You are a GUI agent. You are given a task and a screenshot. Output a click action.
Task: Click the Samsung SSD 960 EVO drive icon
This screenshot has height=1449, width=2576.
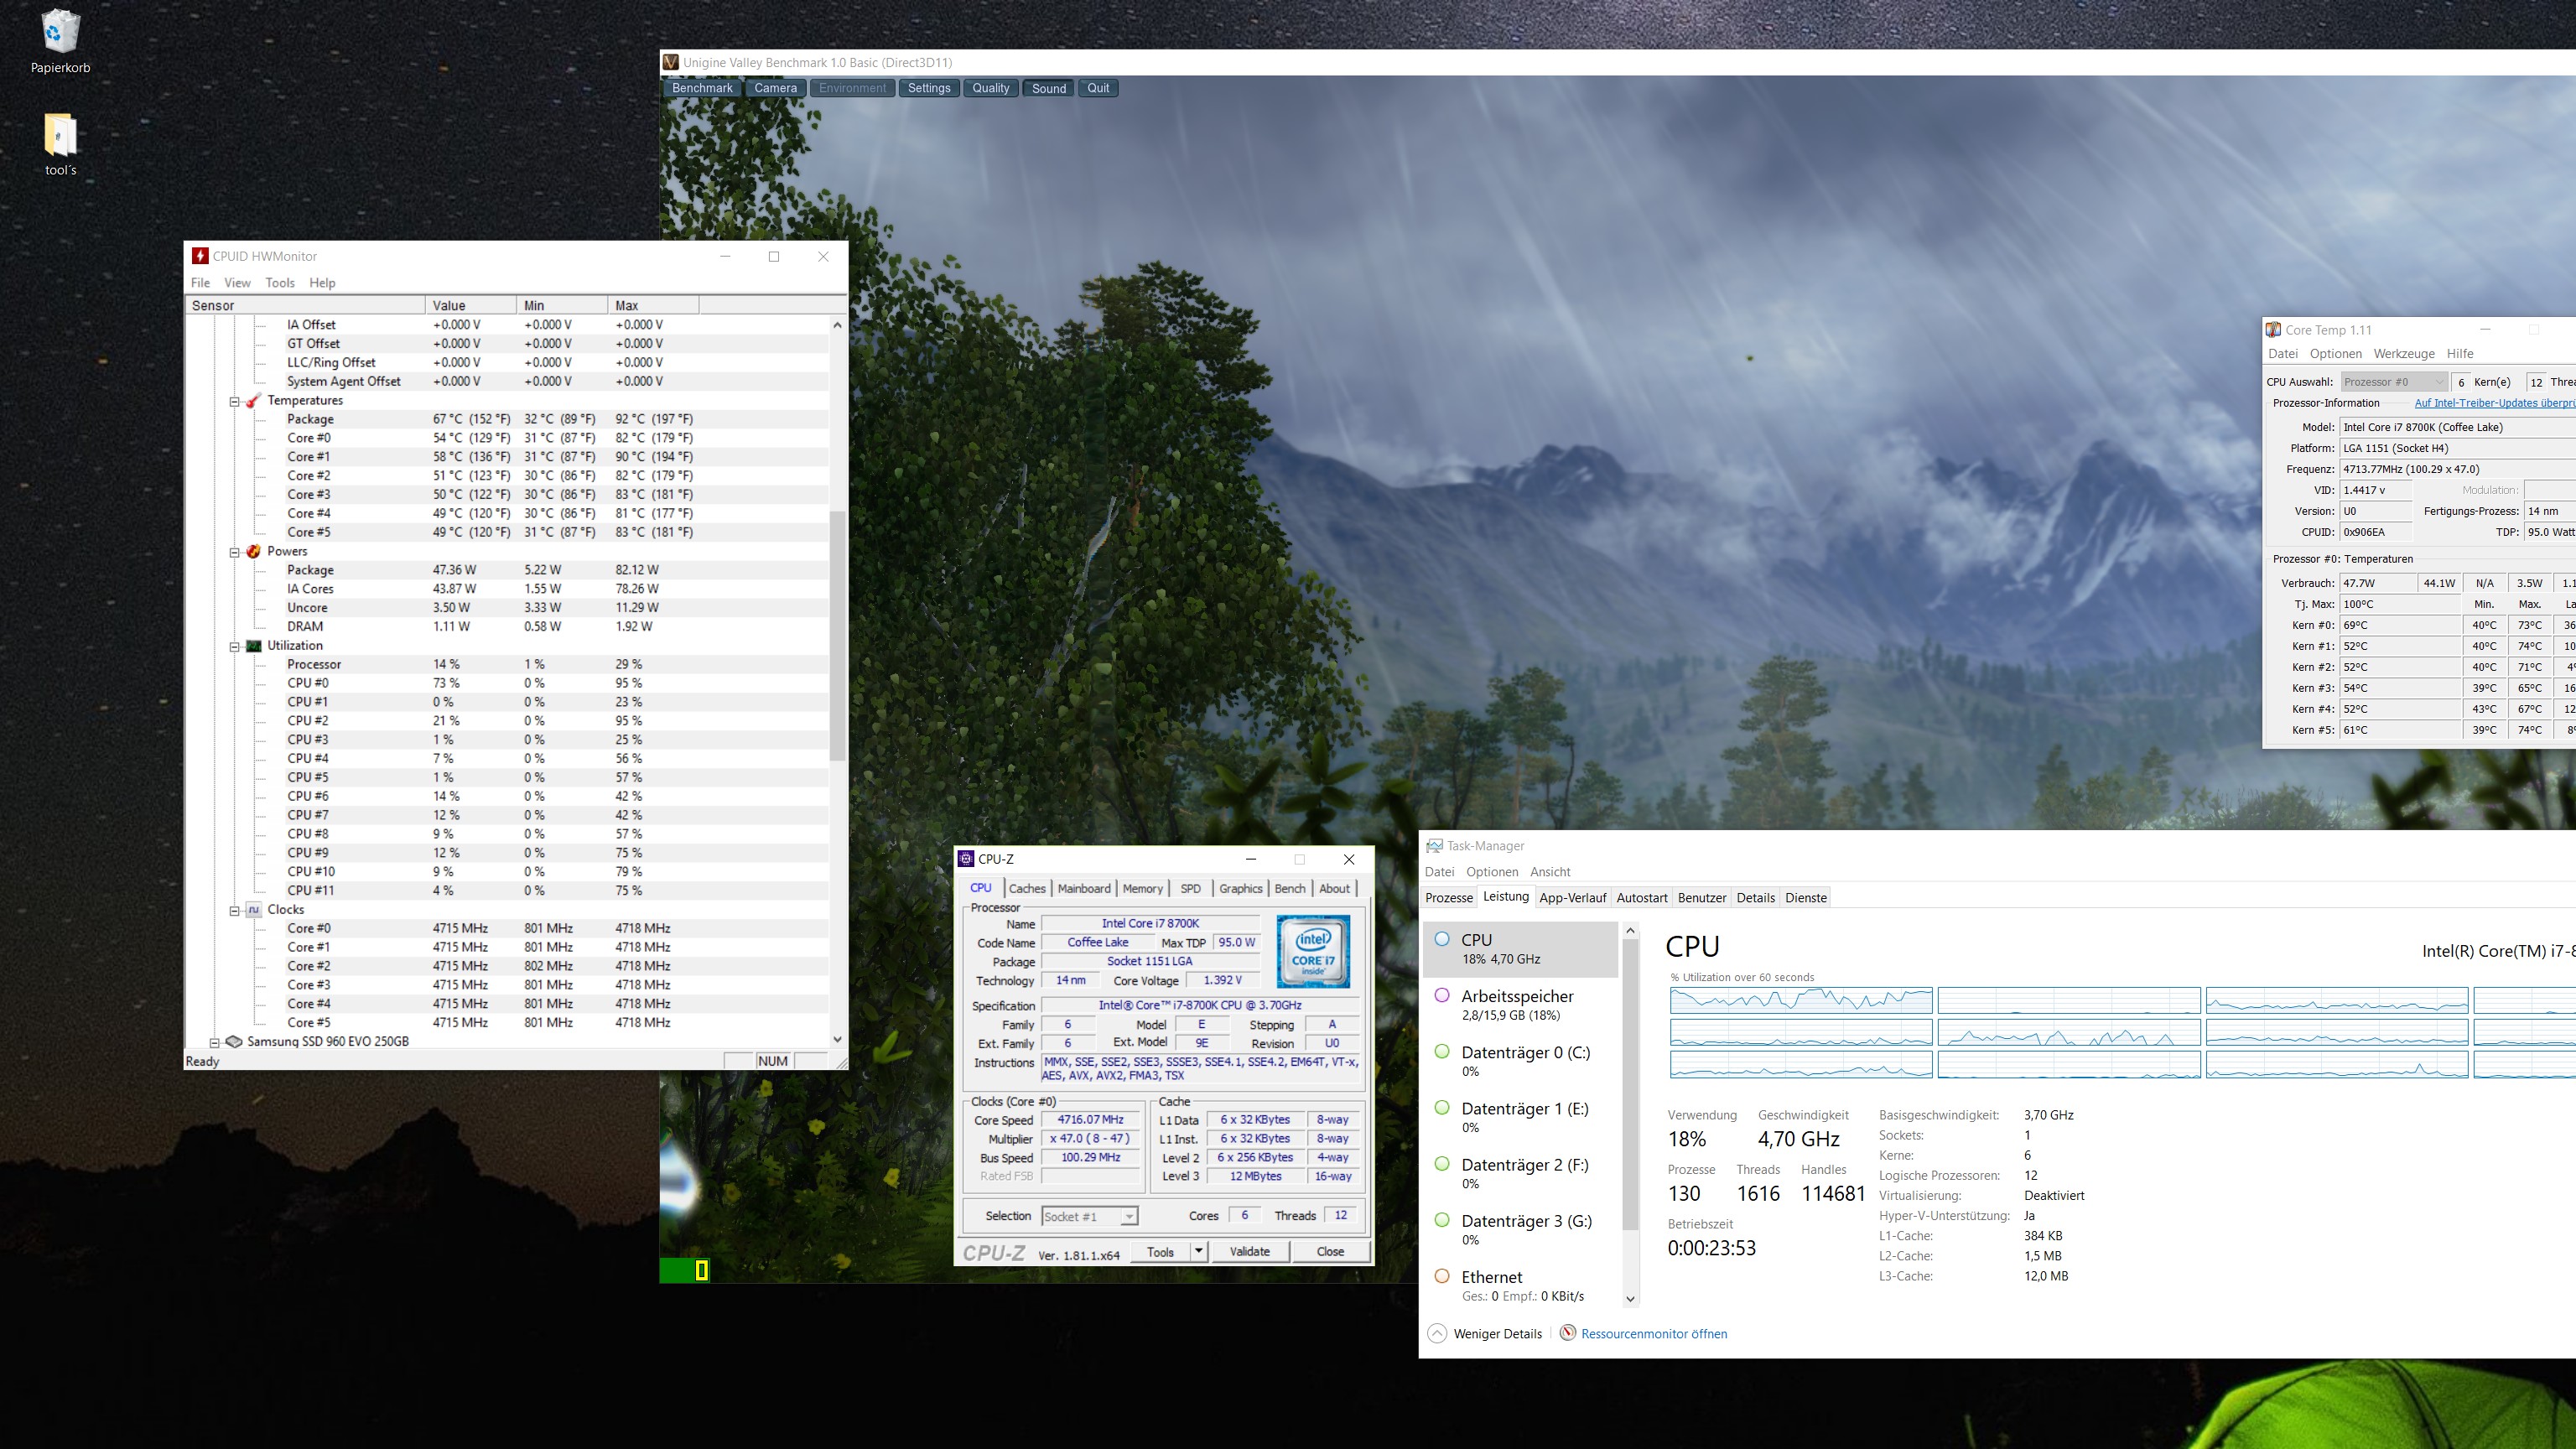[234, 1041]
